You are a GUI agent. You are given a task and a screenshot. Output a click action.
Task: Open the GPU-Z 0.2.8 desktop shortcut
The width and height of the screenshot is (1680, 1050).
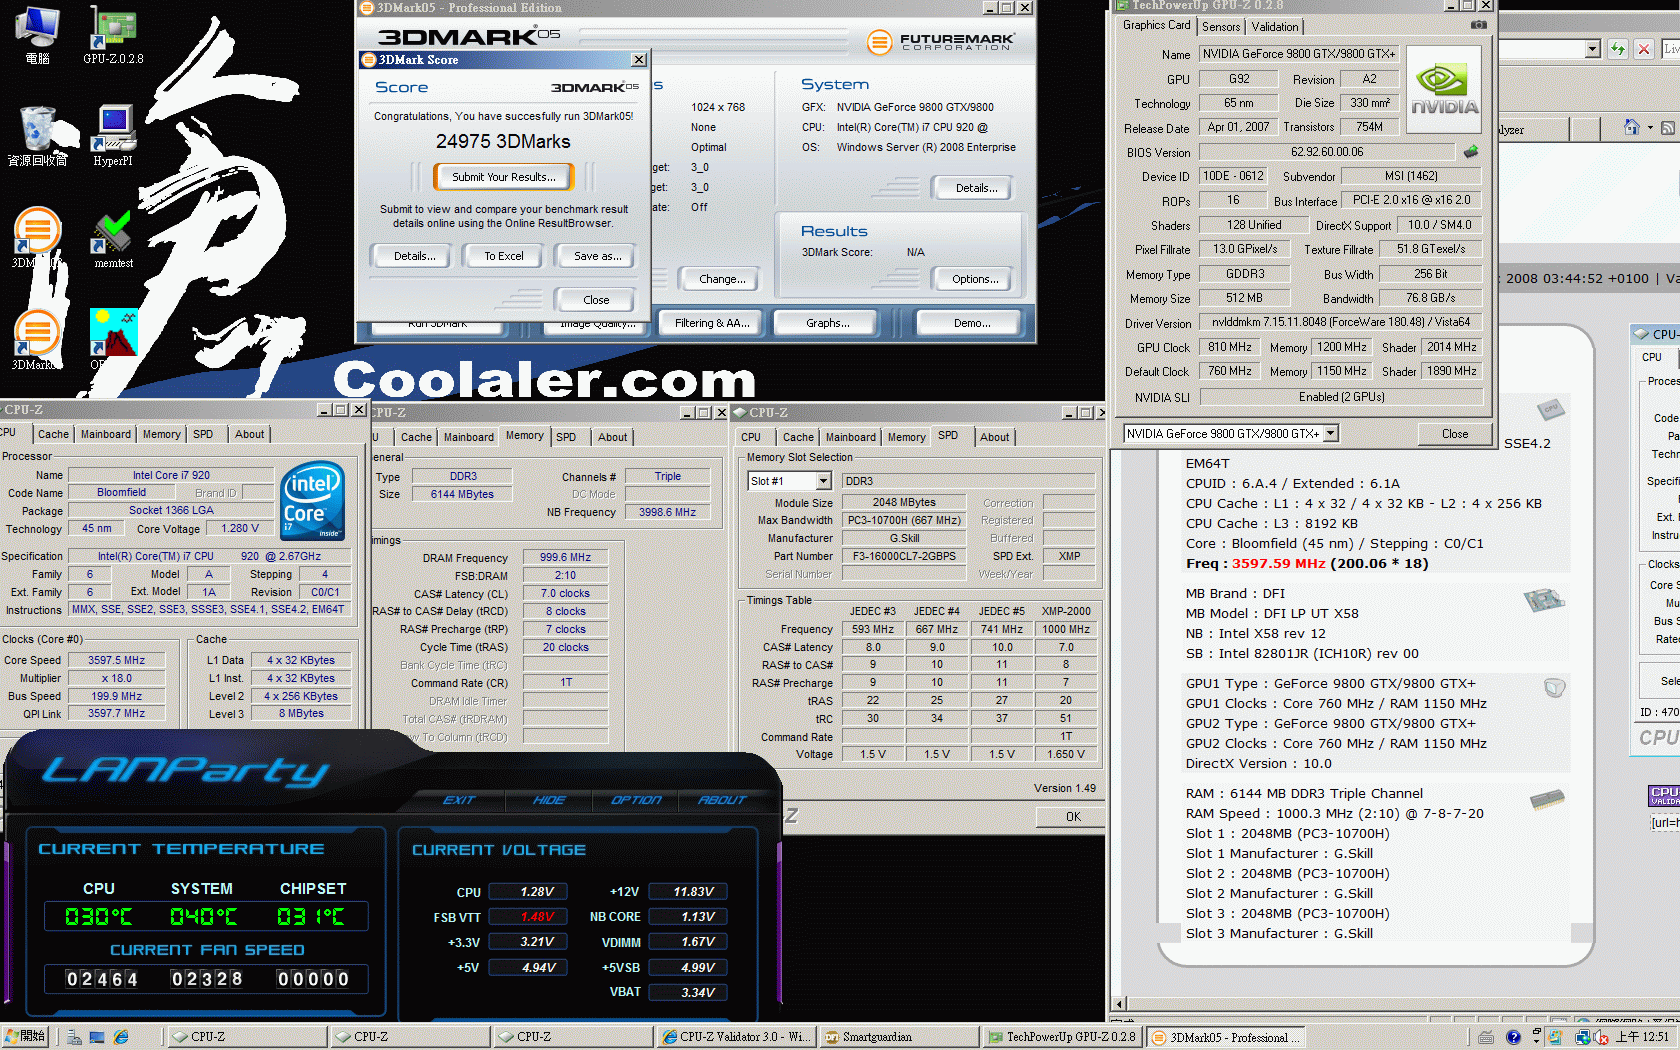pos(113,36)
